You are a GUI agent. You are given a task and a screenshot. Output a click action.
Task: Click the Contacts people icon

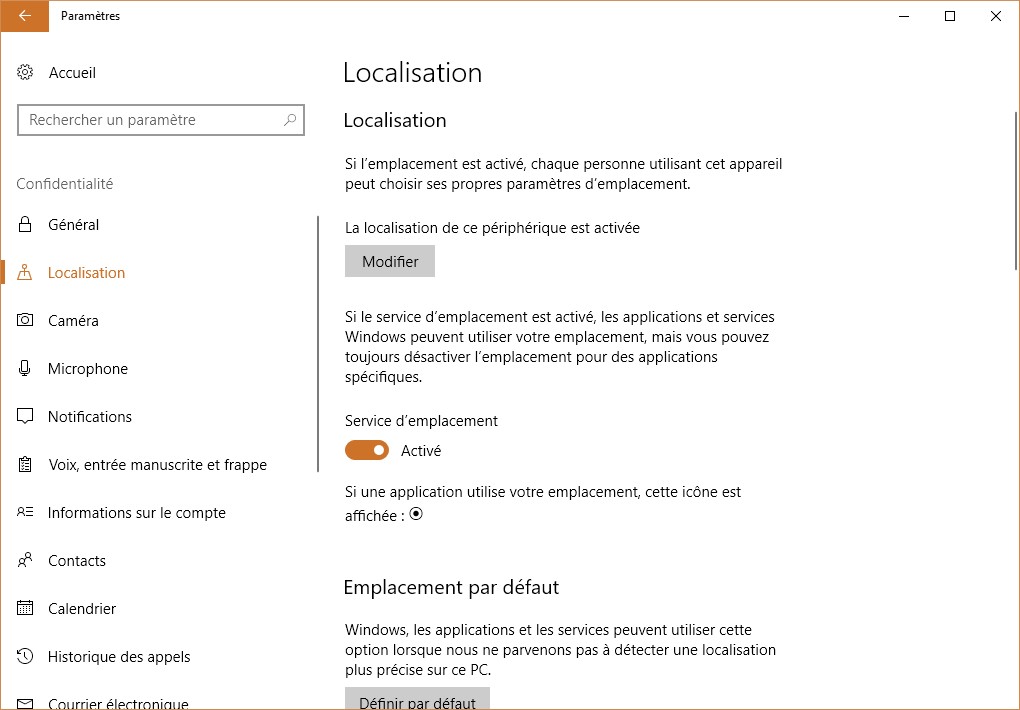26,561
